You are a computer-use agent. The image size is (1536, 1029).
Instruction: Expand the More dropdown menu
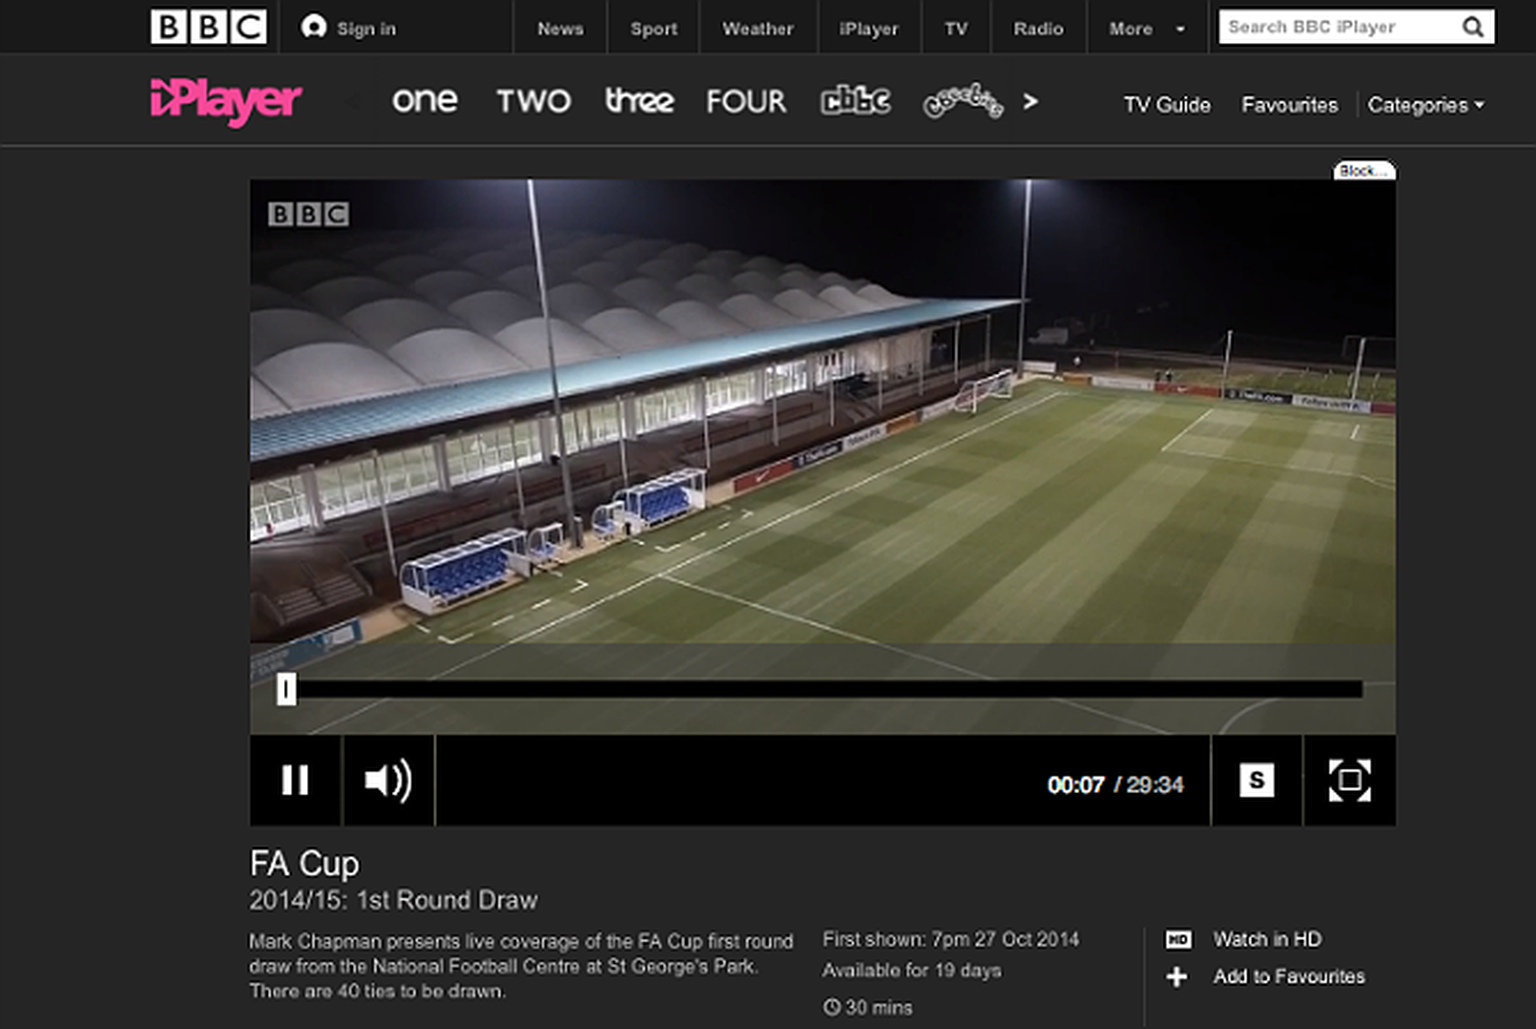(1146, 29)
